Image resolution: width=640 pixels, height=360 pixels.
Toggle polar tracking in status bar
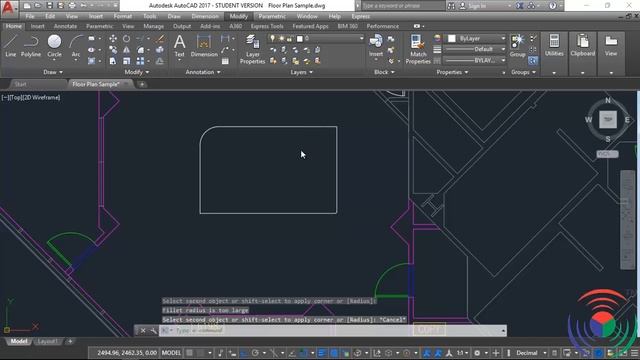click(256, 353)
